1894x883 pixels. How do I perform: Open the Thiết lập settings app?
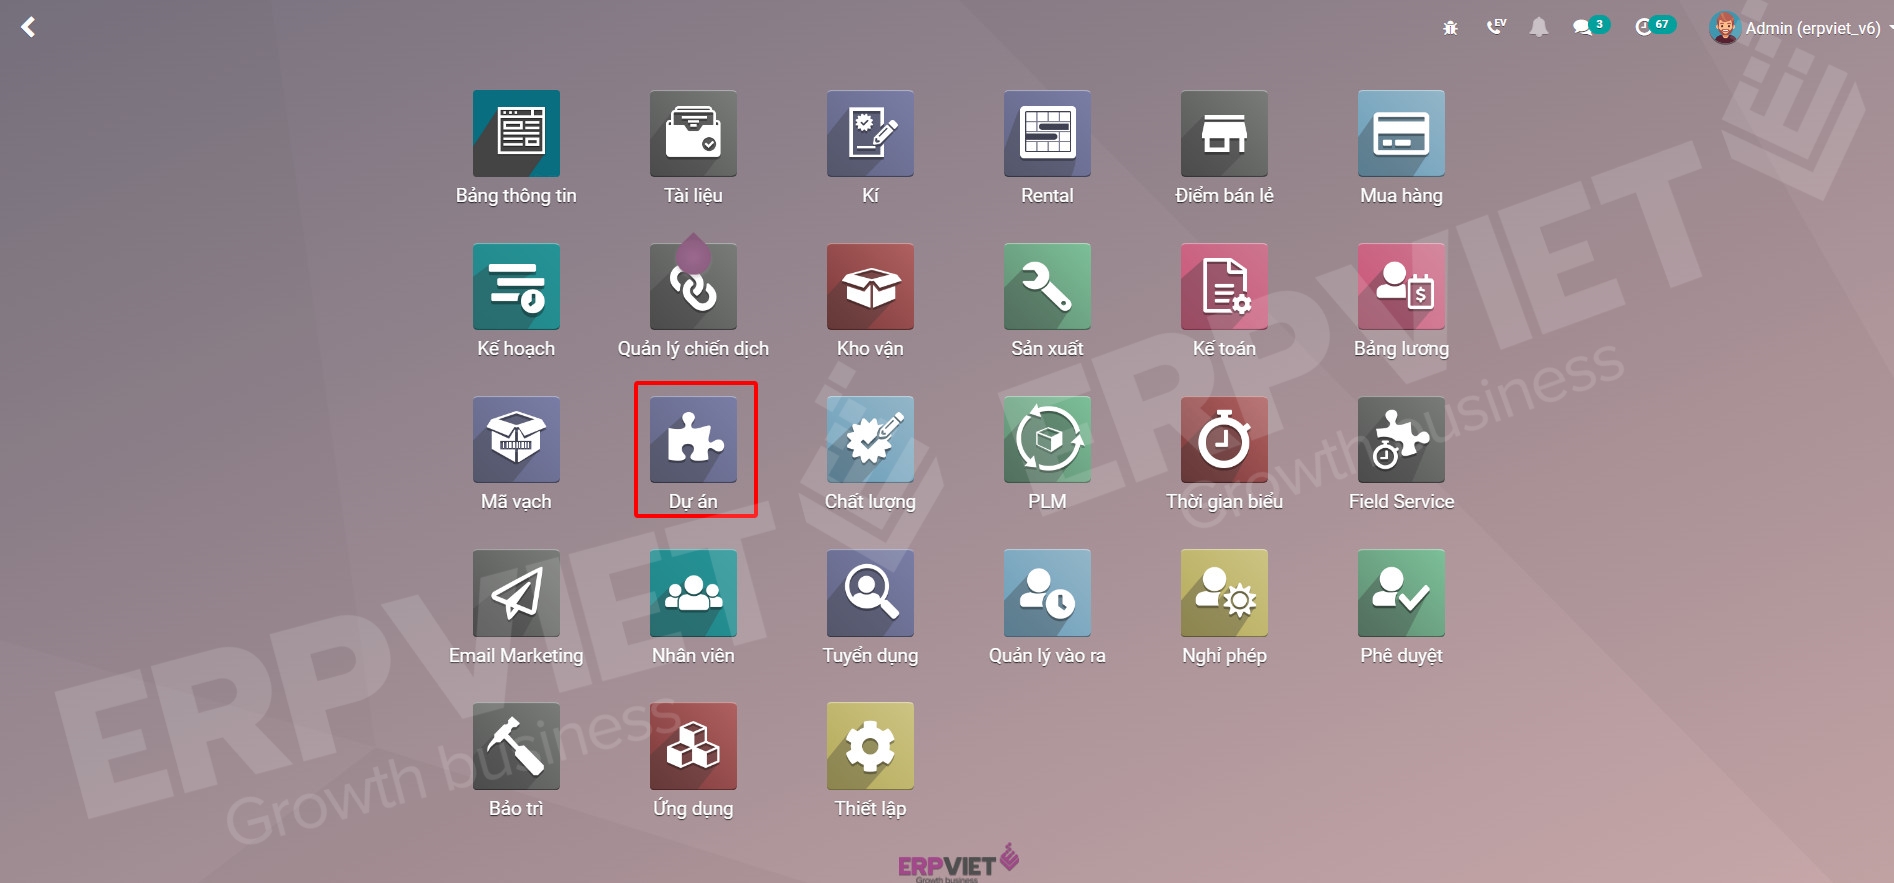coord(870,746)
